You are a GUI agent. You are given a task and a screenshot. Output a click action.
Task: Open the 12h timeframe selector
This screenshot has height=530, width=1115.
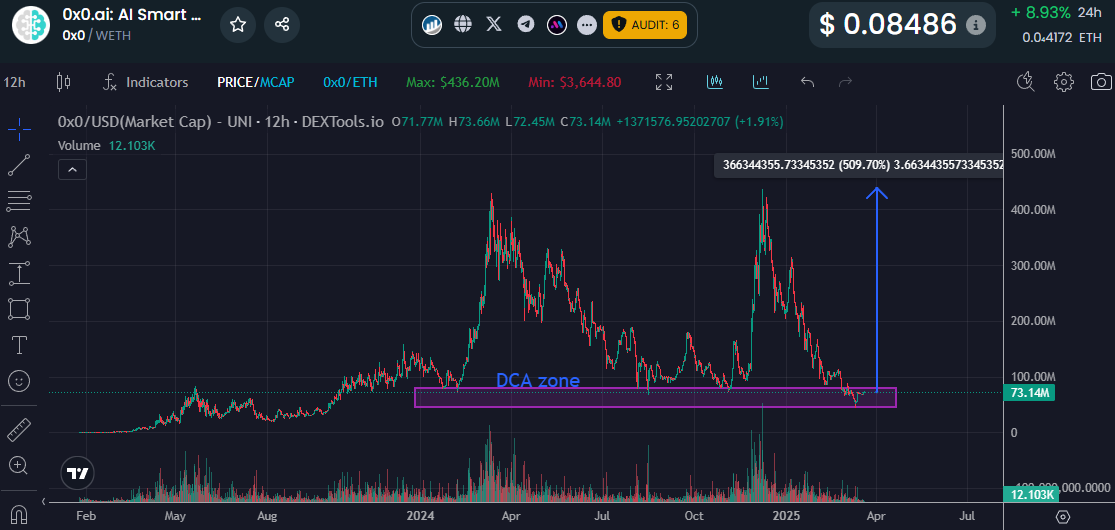coord(14,83)
